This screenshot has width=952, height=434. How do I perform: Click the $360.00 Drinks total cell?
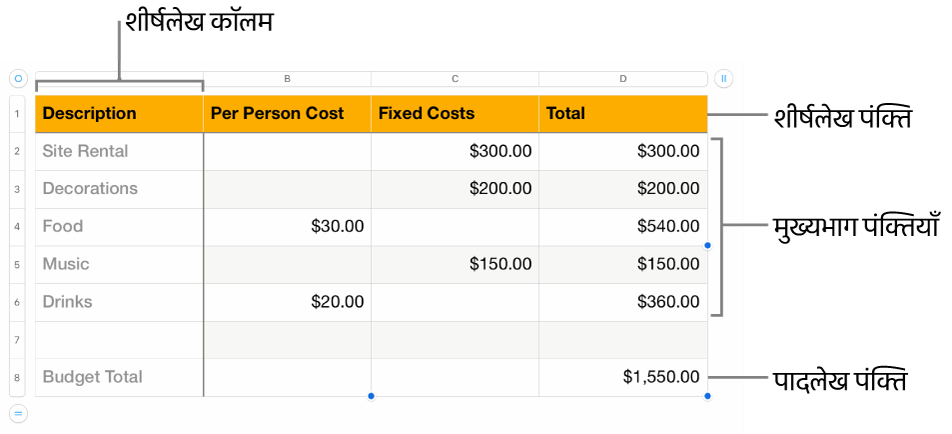(623, 302)
